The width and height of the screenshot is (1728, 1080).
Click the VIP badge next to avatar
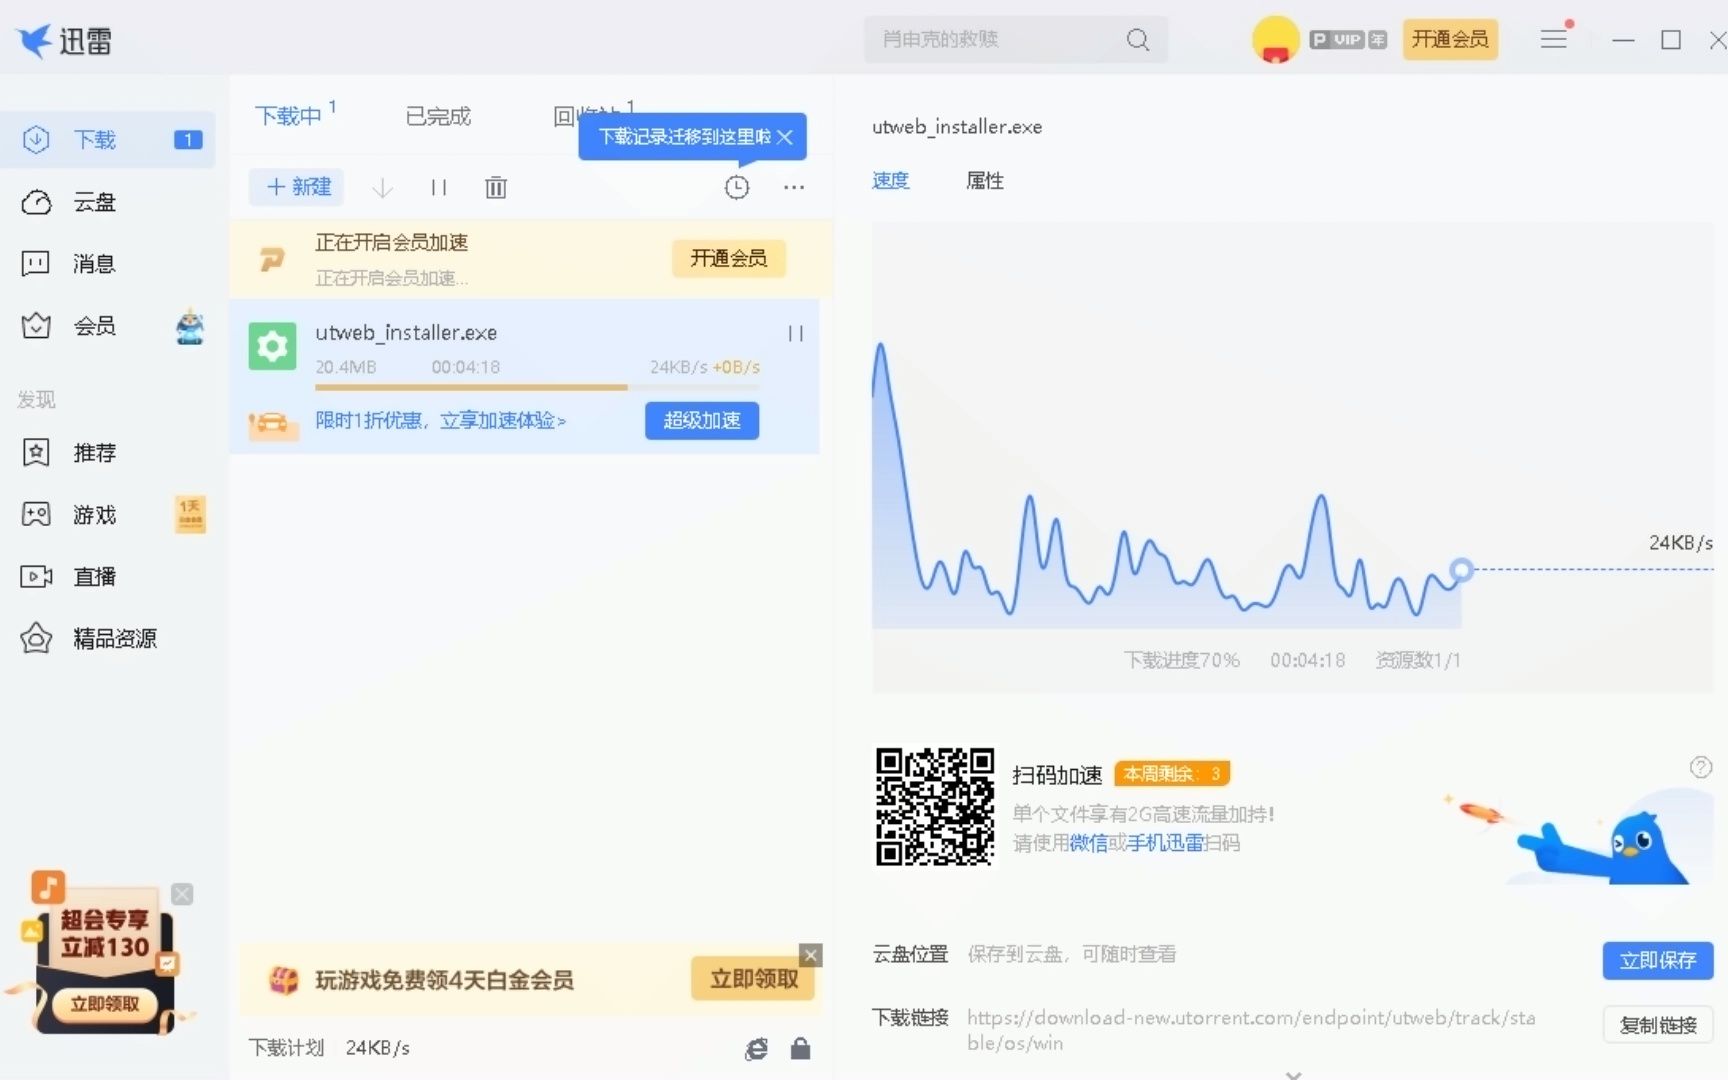[1348, 40]
